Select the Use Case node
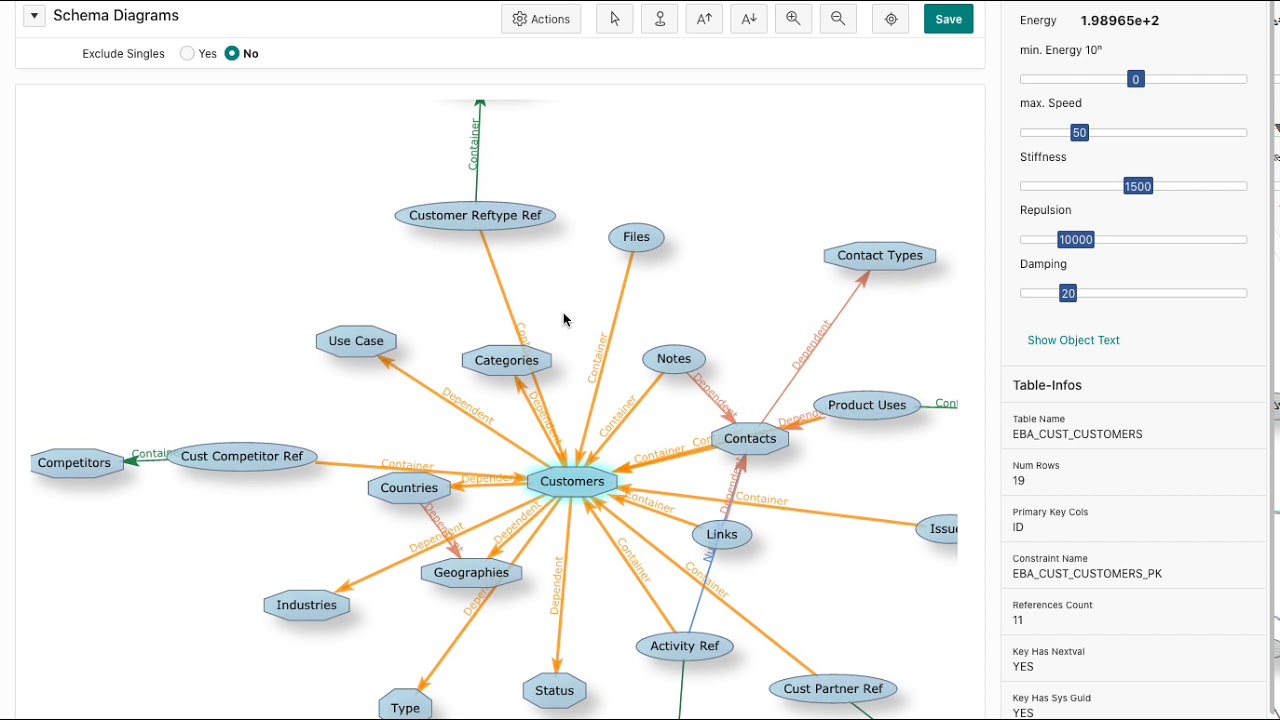This screenshot has height=720, width=1280. (356, 340)
